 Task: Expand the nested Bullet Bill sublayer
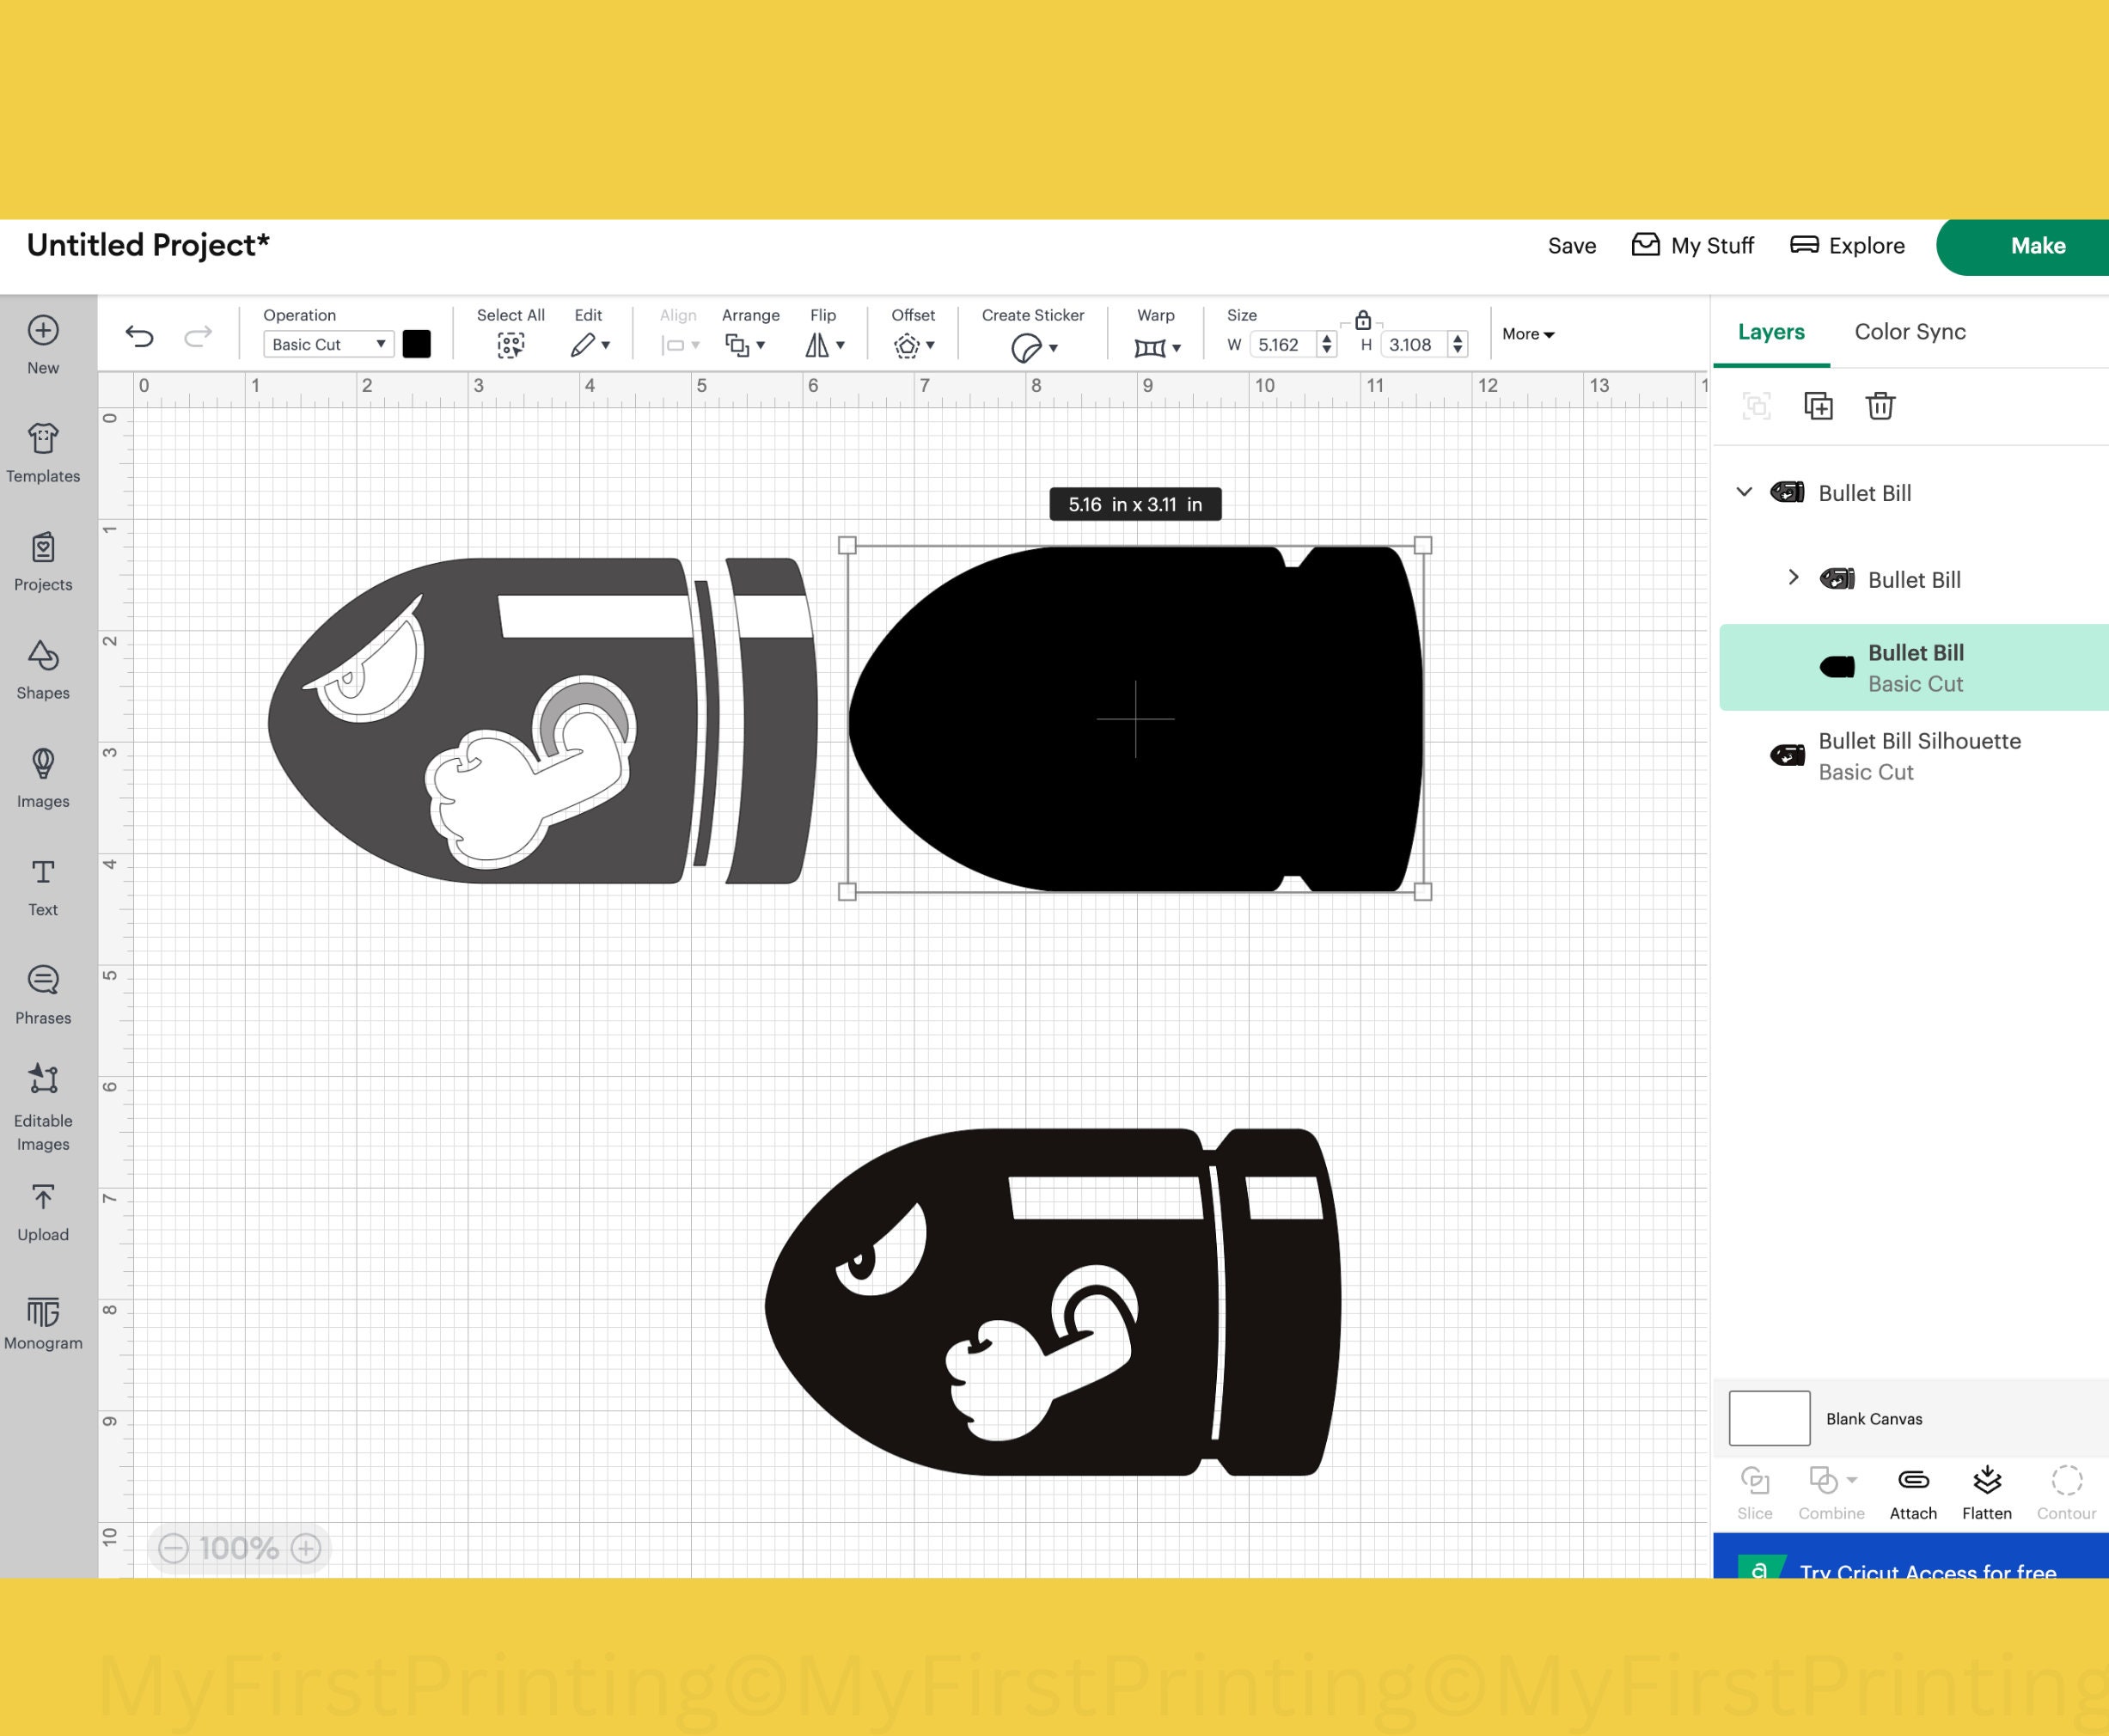[1793, 578]
